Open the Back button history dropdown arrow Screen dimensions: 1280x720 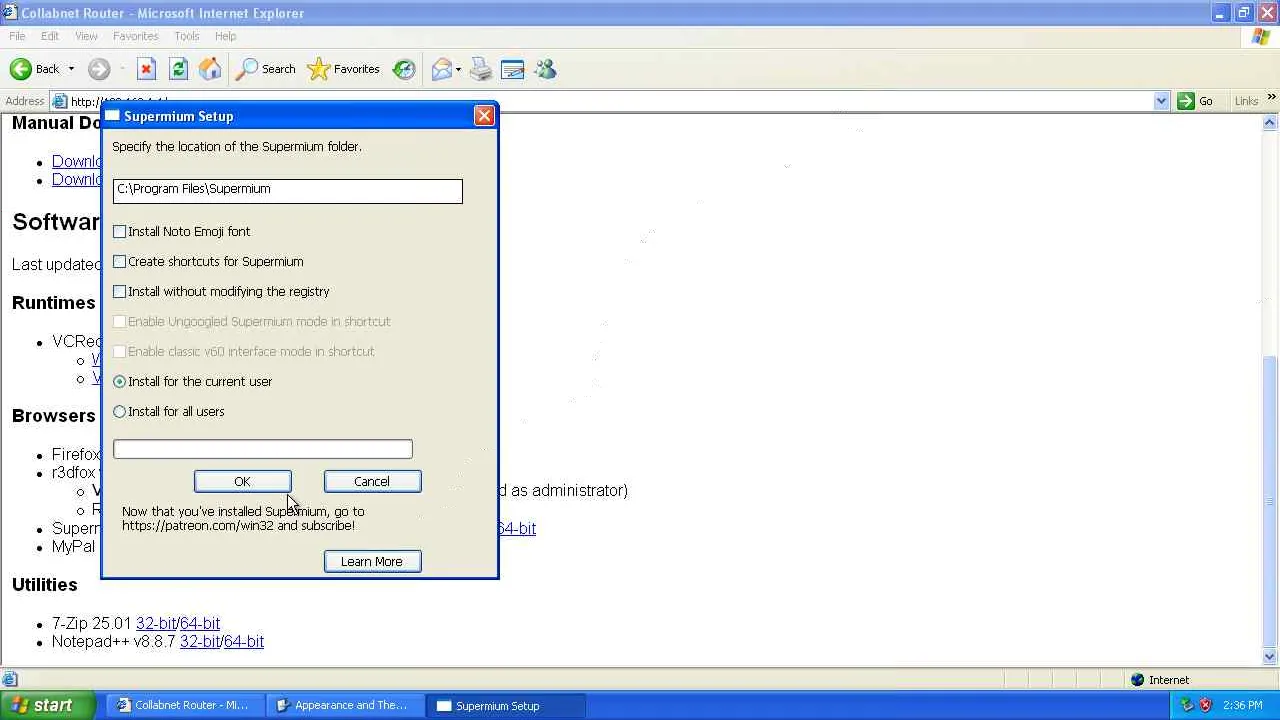pos(70,69)
